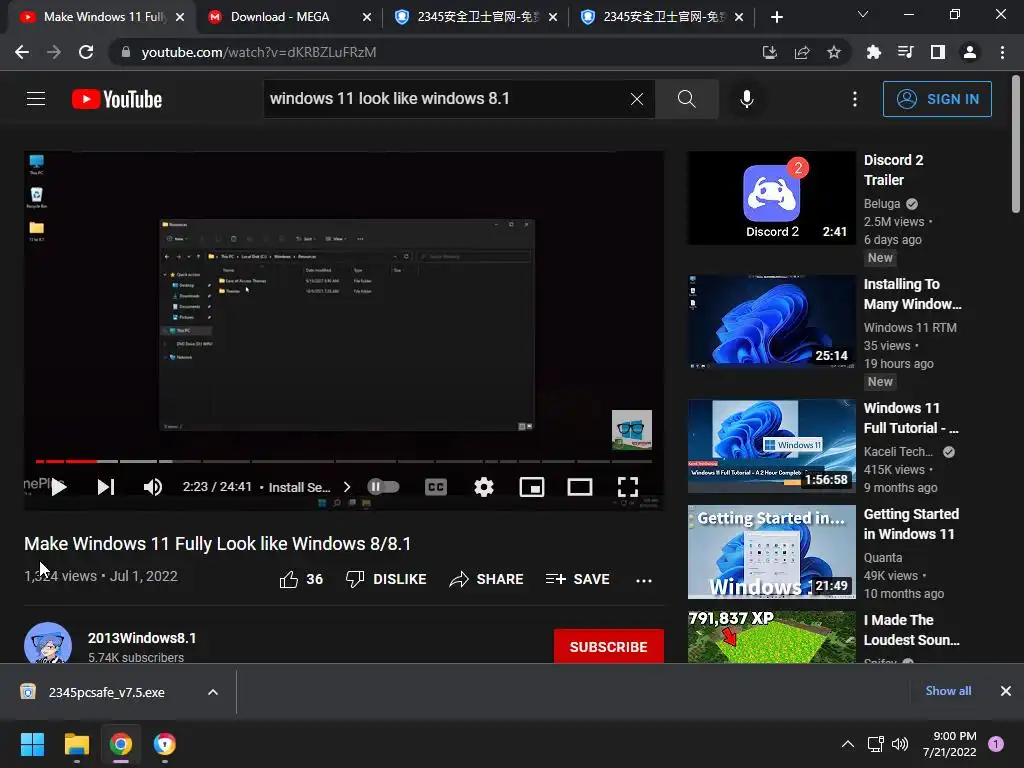Open YouTube settings three-dot menu
1024x768 pixels.
(855, 99)
